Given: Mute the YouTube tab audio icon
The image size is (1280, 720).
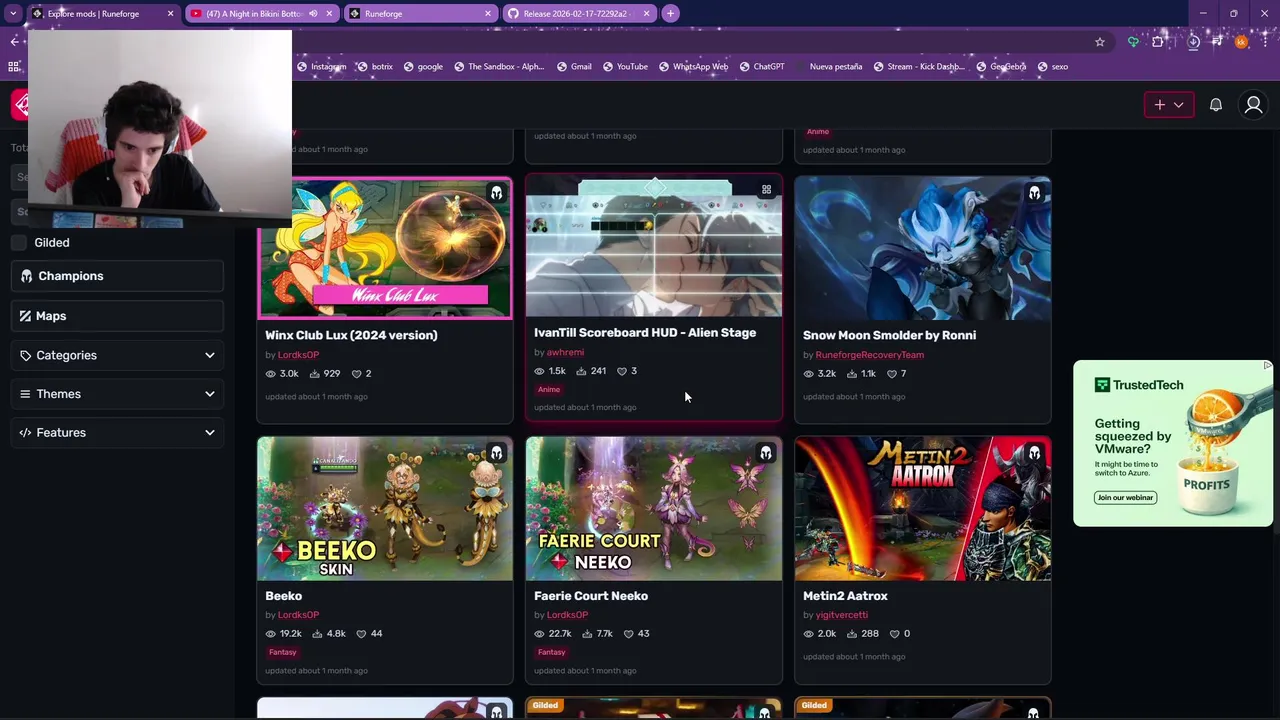Looking at the screenshot, I should [x=313, y=14].
